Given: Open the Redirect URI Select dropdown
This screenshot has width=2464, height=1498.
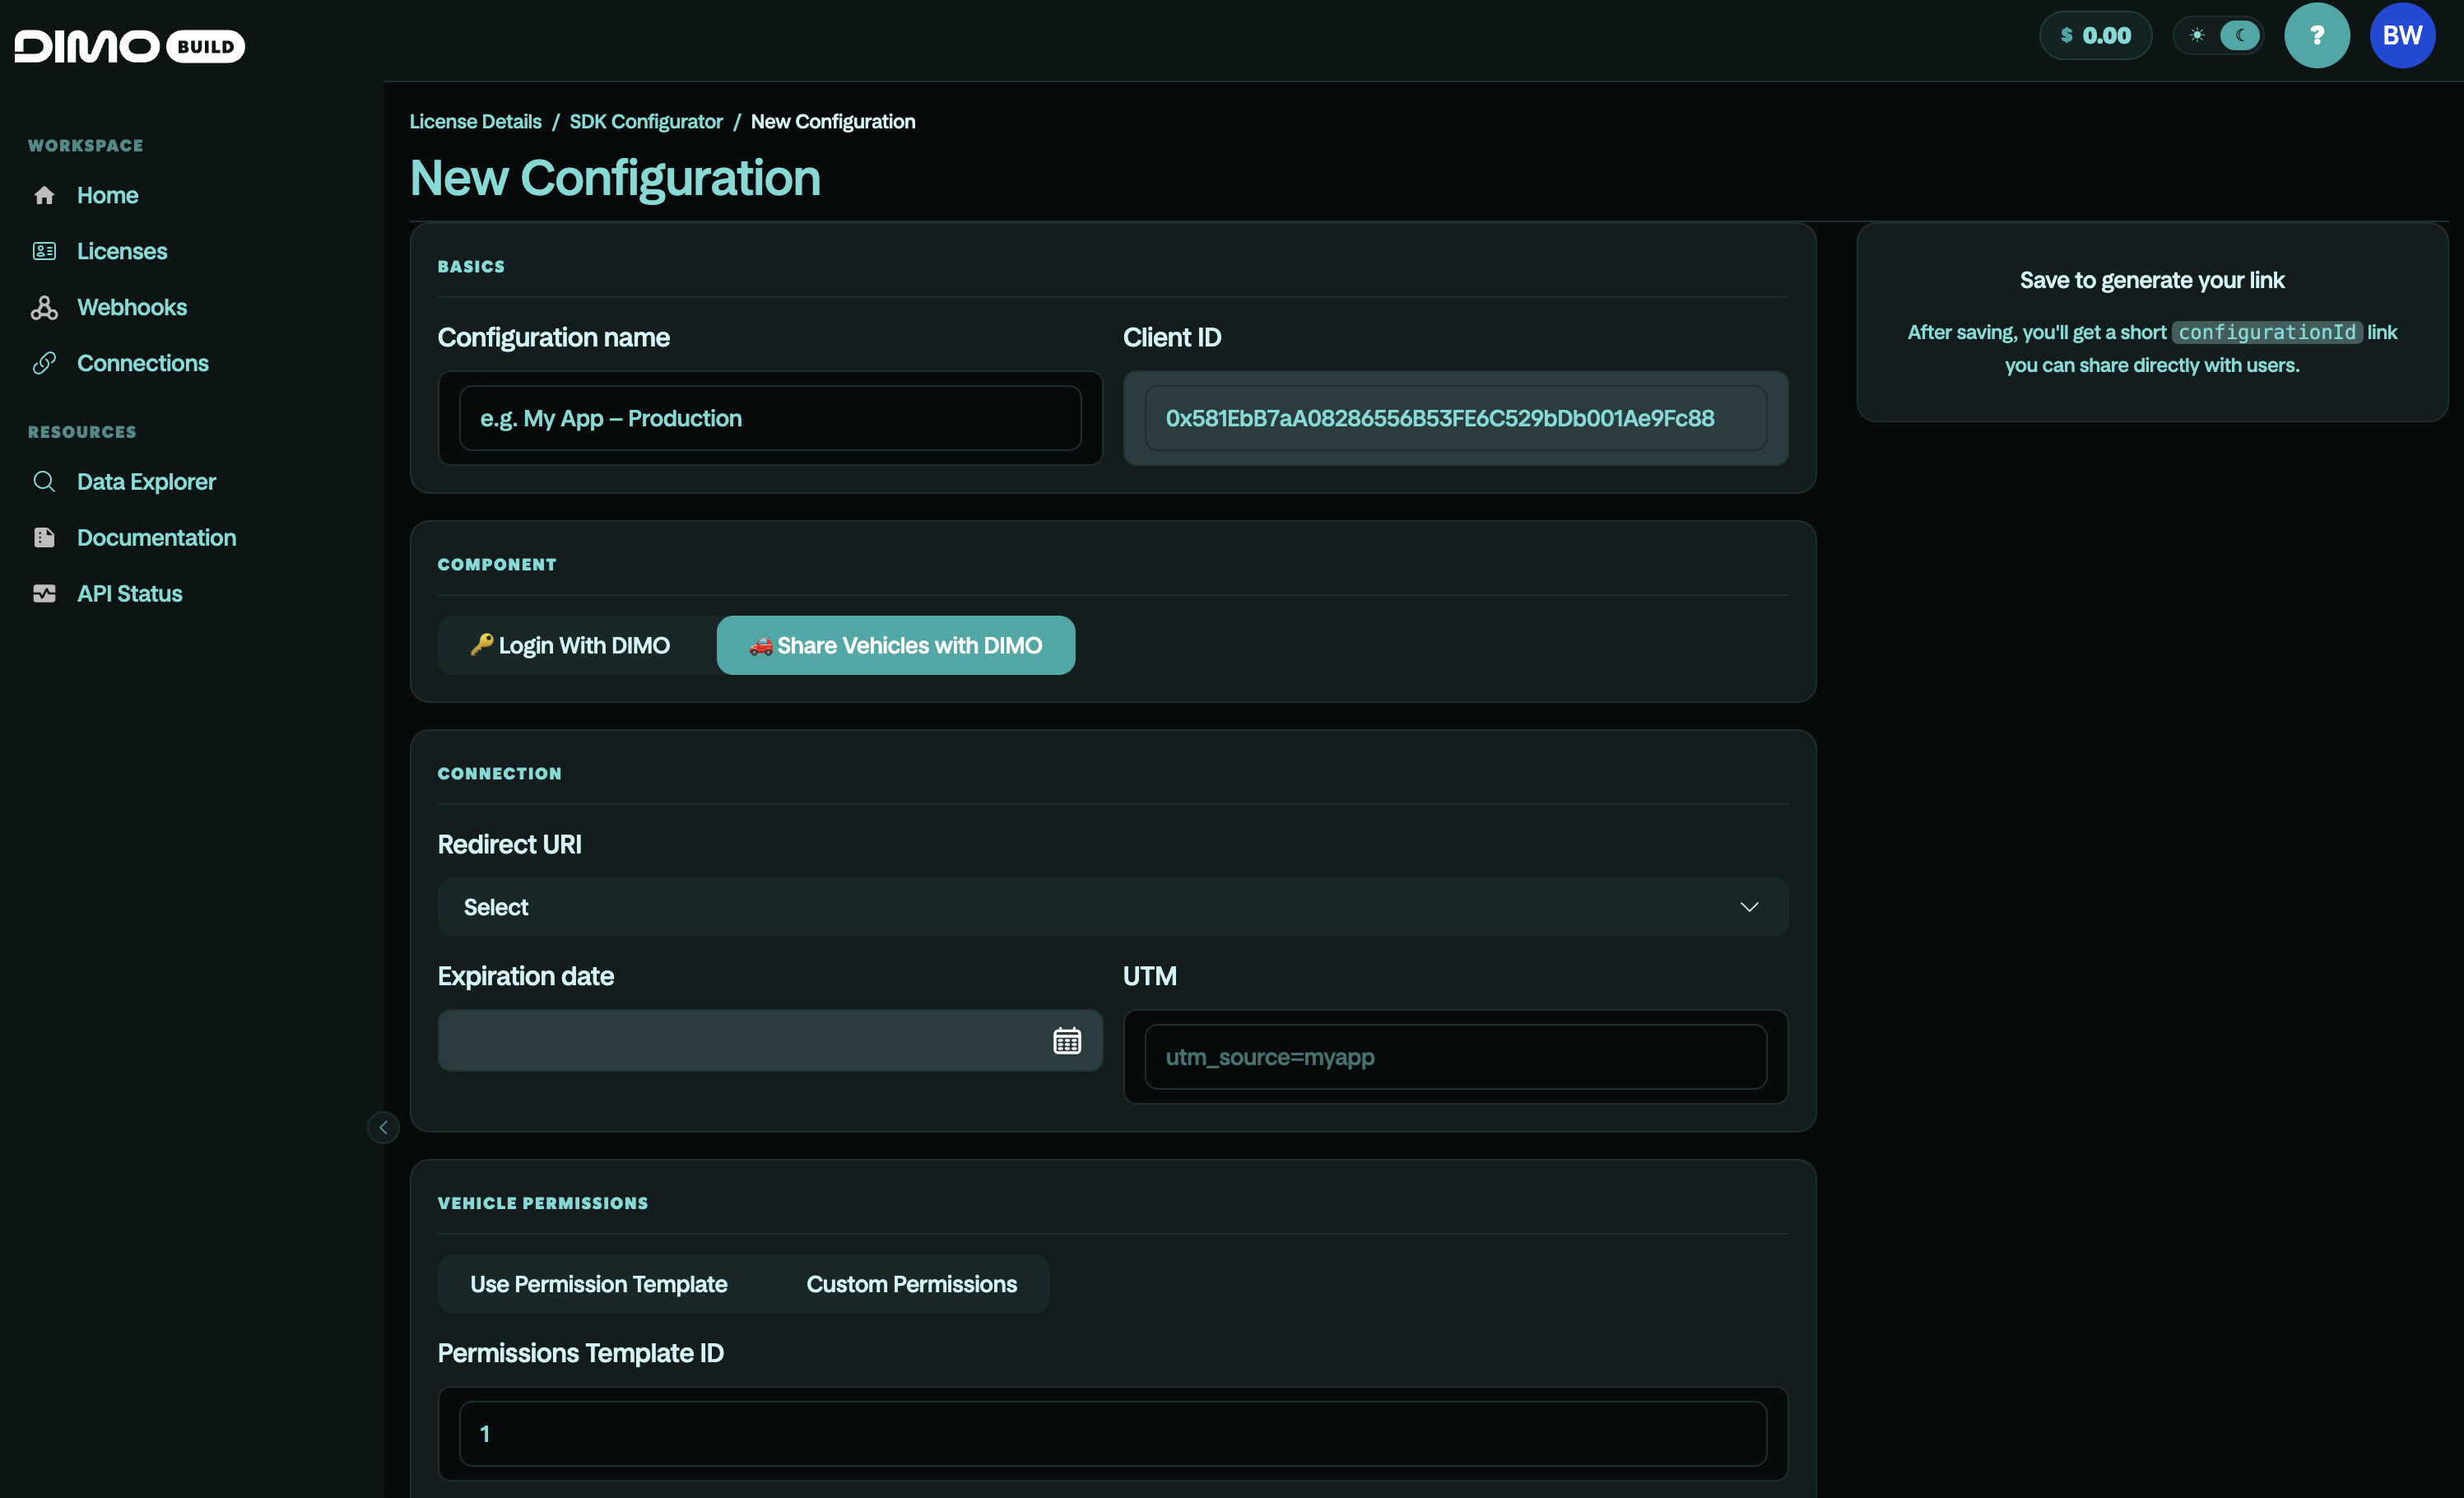Looking at the screenshot, I should [1112, 907].
